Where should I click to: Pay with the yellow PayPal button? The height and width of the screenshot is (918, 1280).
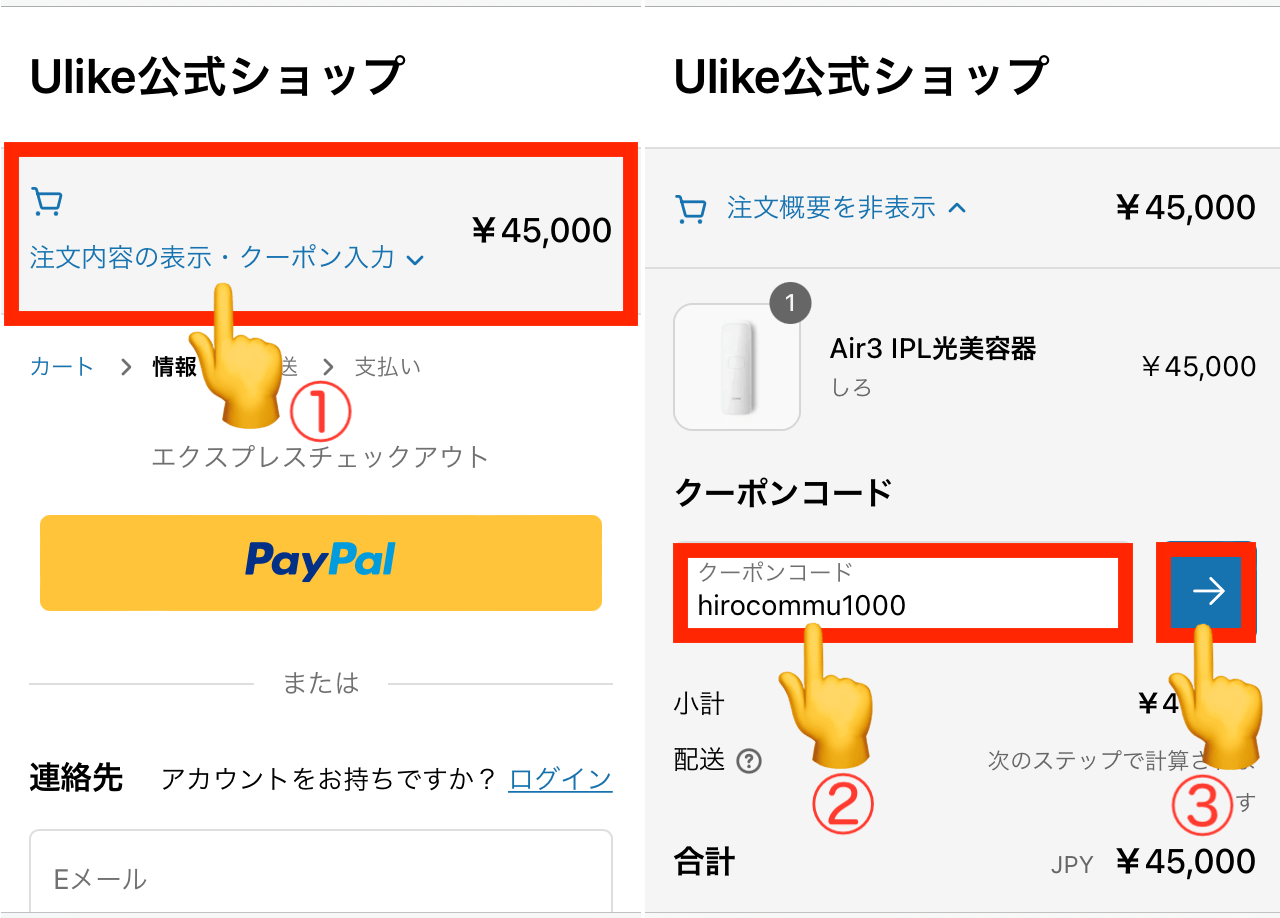click(321, 562)
